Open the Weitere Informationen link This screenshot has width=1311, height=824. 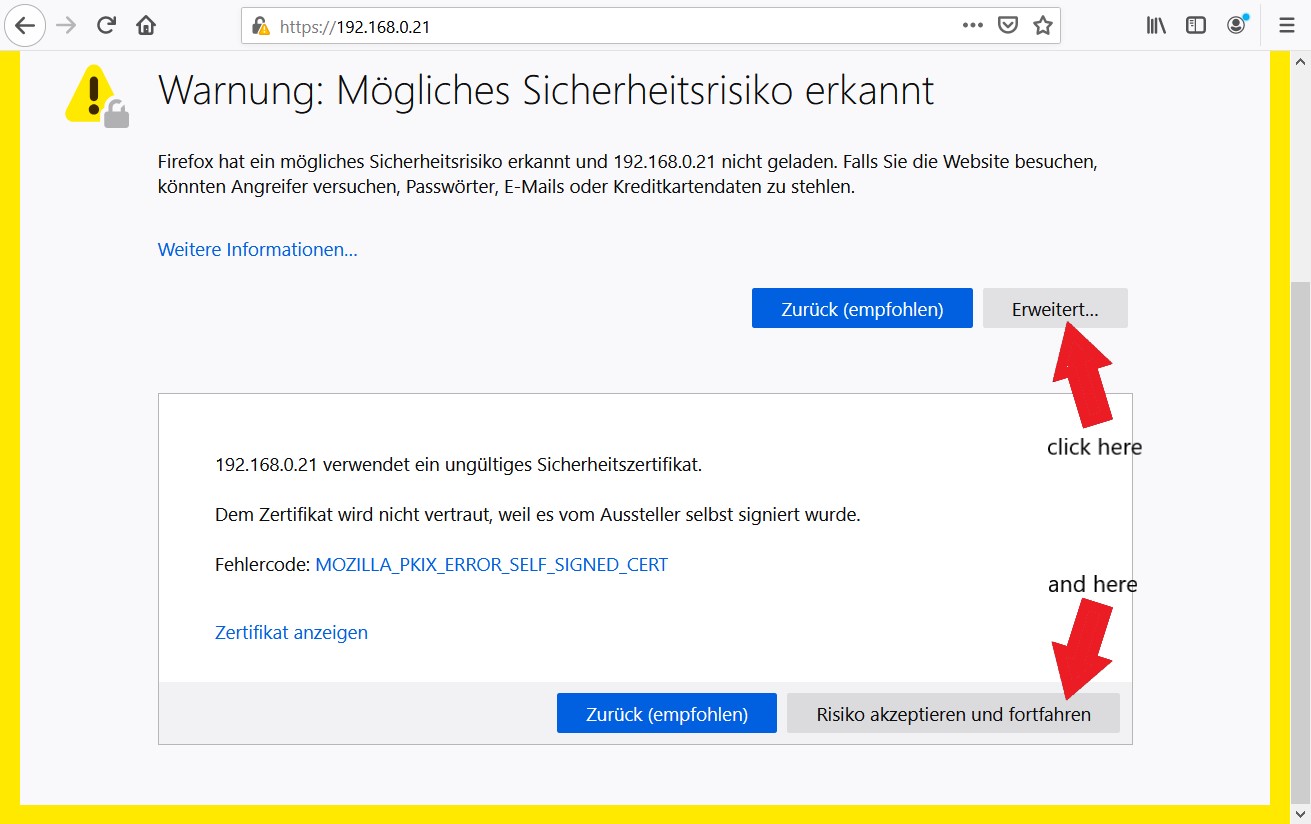[x=257, y=249]
